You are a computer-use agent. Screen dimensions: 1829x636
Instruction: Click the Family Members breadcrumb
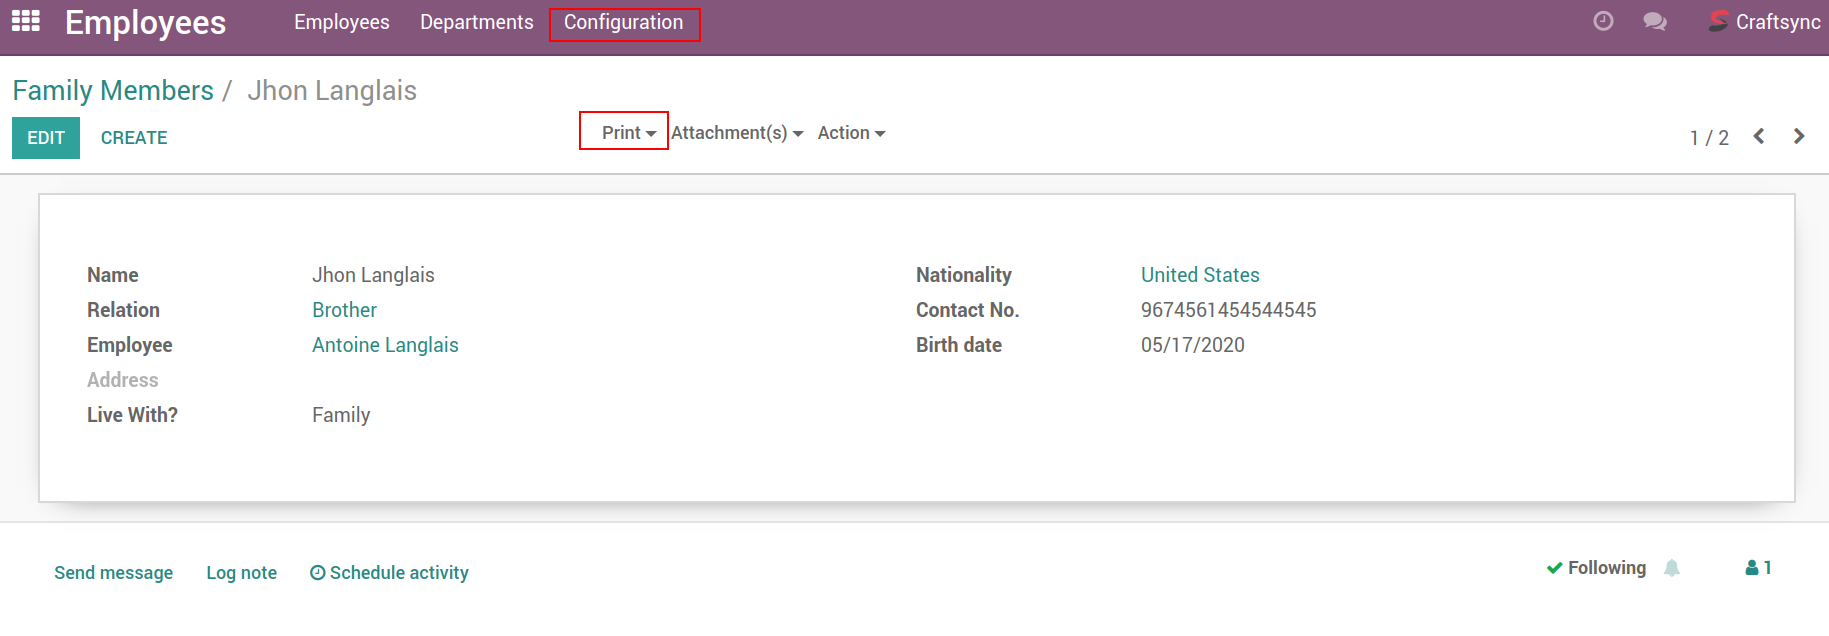(x=113, y=91)
